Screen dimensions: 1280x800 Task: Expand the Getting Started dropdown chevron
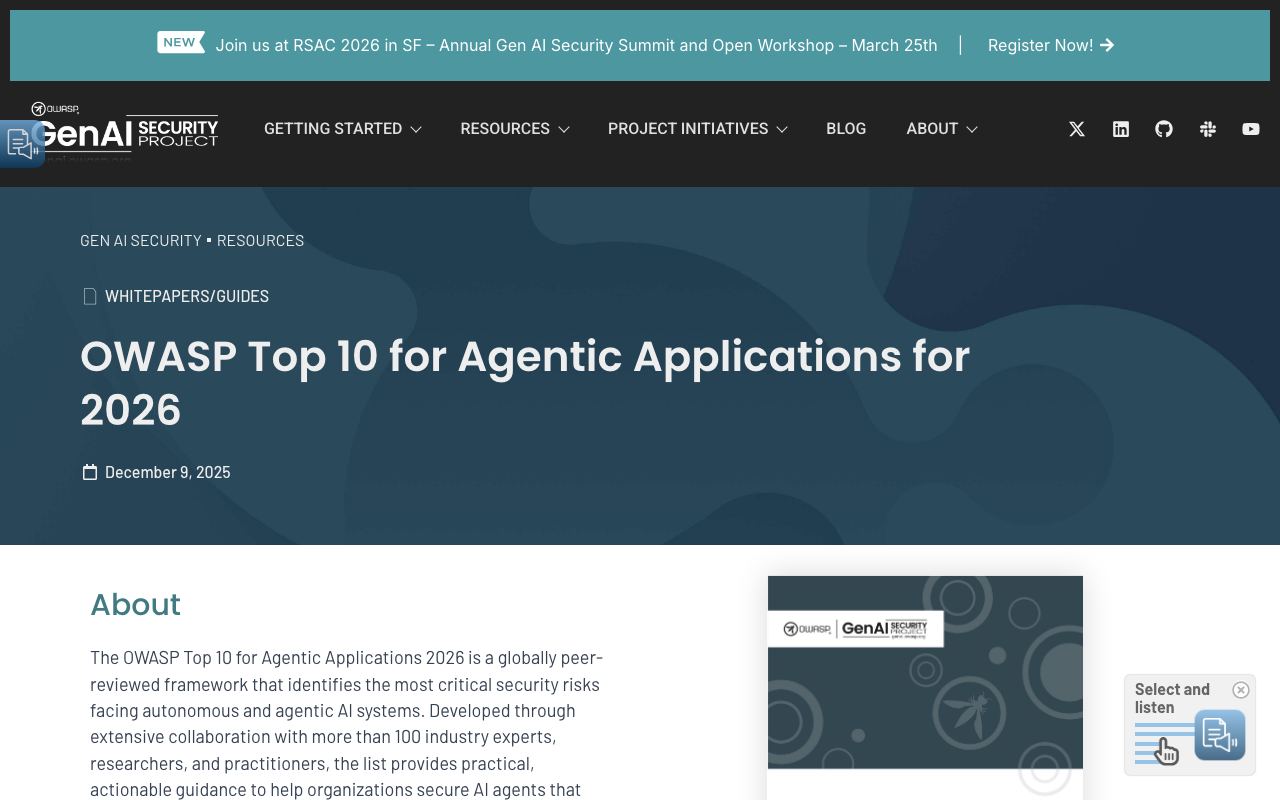[416, 129]
